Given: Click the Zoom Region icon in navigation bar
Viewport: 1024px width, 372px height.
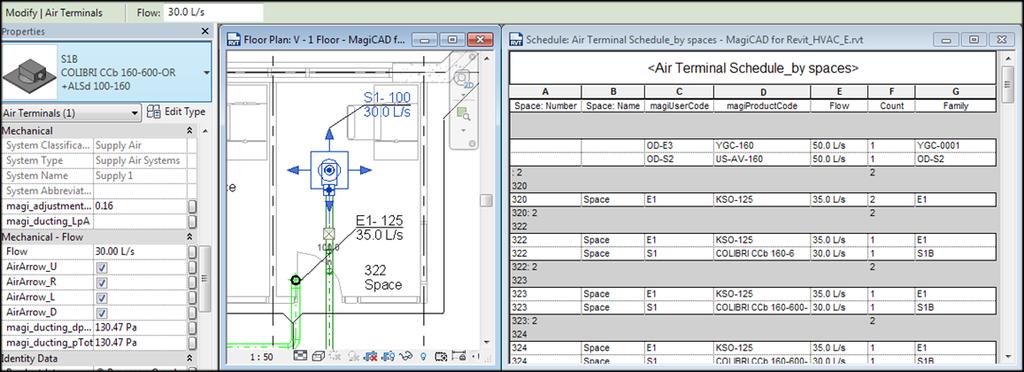Looking at the screenshot, I should (x=464, y=115).
